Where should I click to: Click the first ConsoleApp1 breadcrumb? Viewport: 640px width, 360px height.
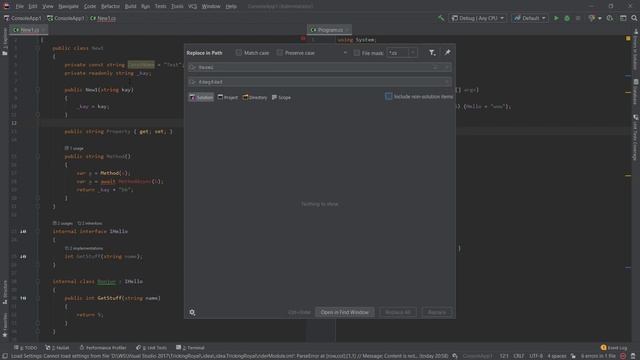tap(22, 18)
